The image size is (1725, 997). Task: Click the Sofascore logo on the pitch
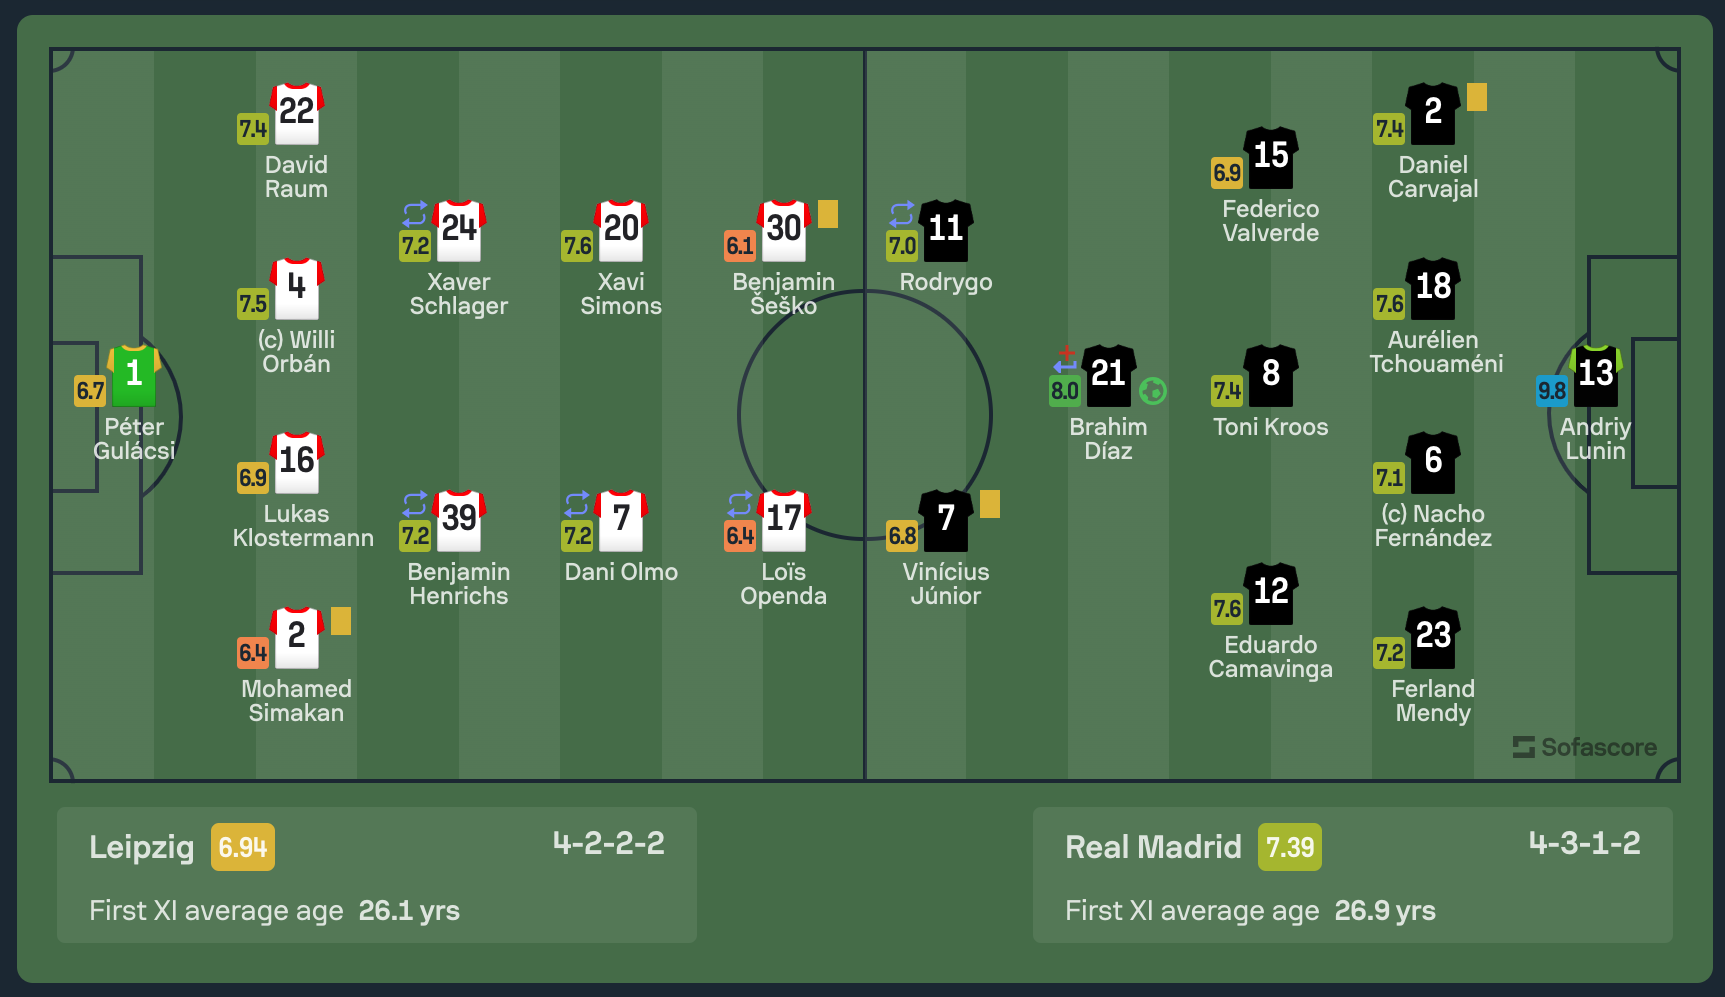(1585, 747)
